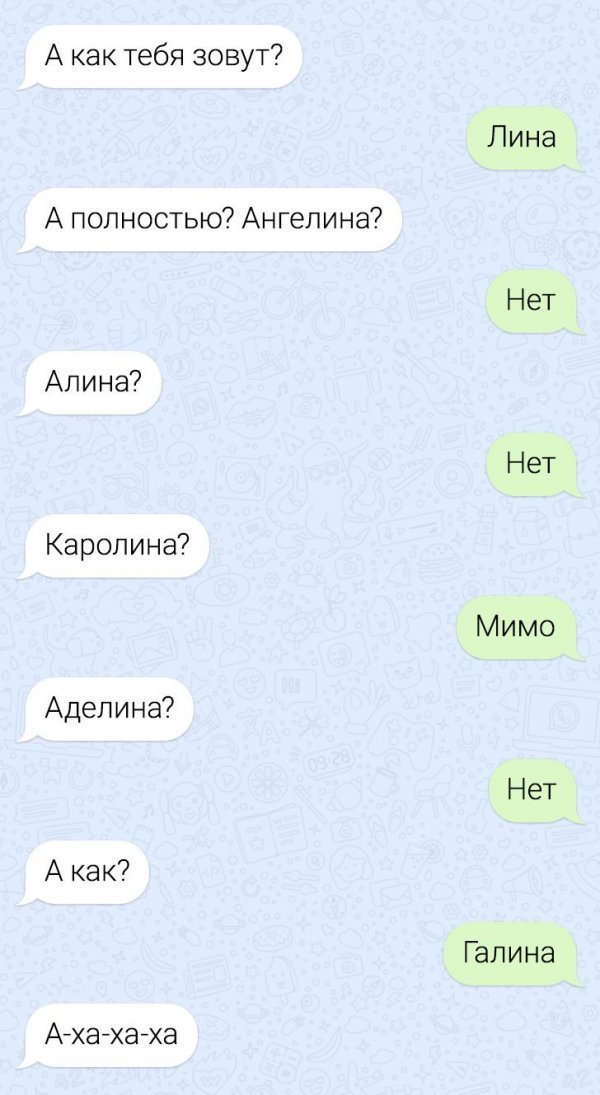Tap the green 'Лина' reply bubble
The width and height of the screenshot is (600, 1095).
tap(522, 138)
